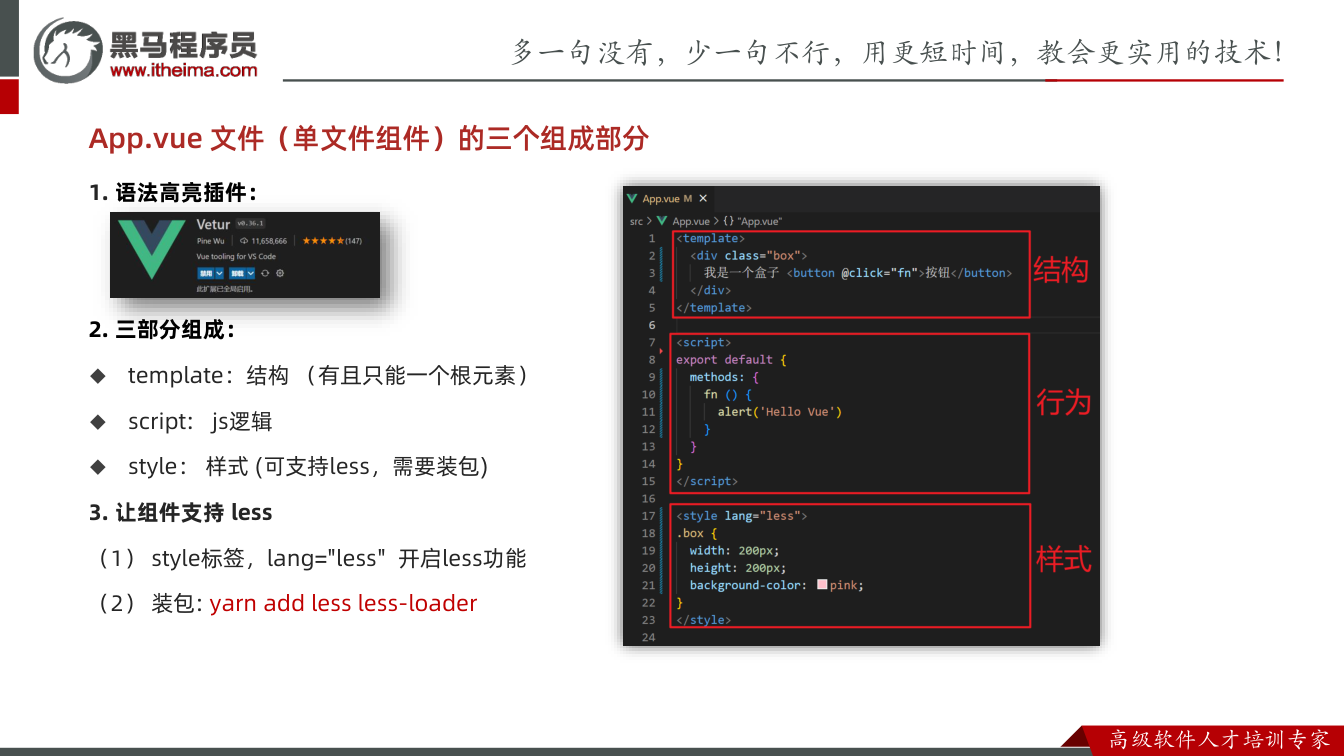Click the red "yarn add less less-loader" text

(343, 603)
